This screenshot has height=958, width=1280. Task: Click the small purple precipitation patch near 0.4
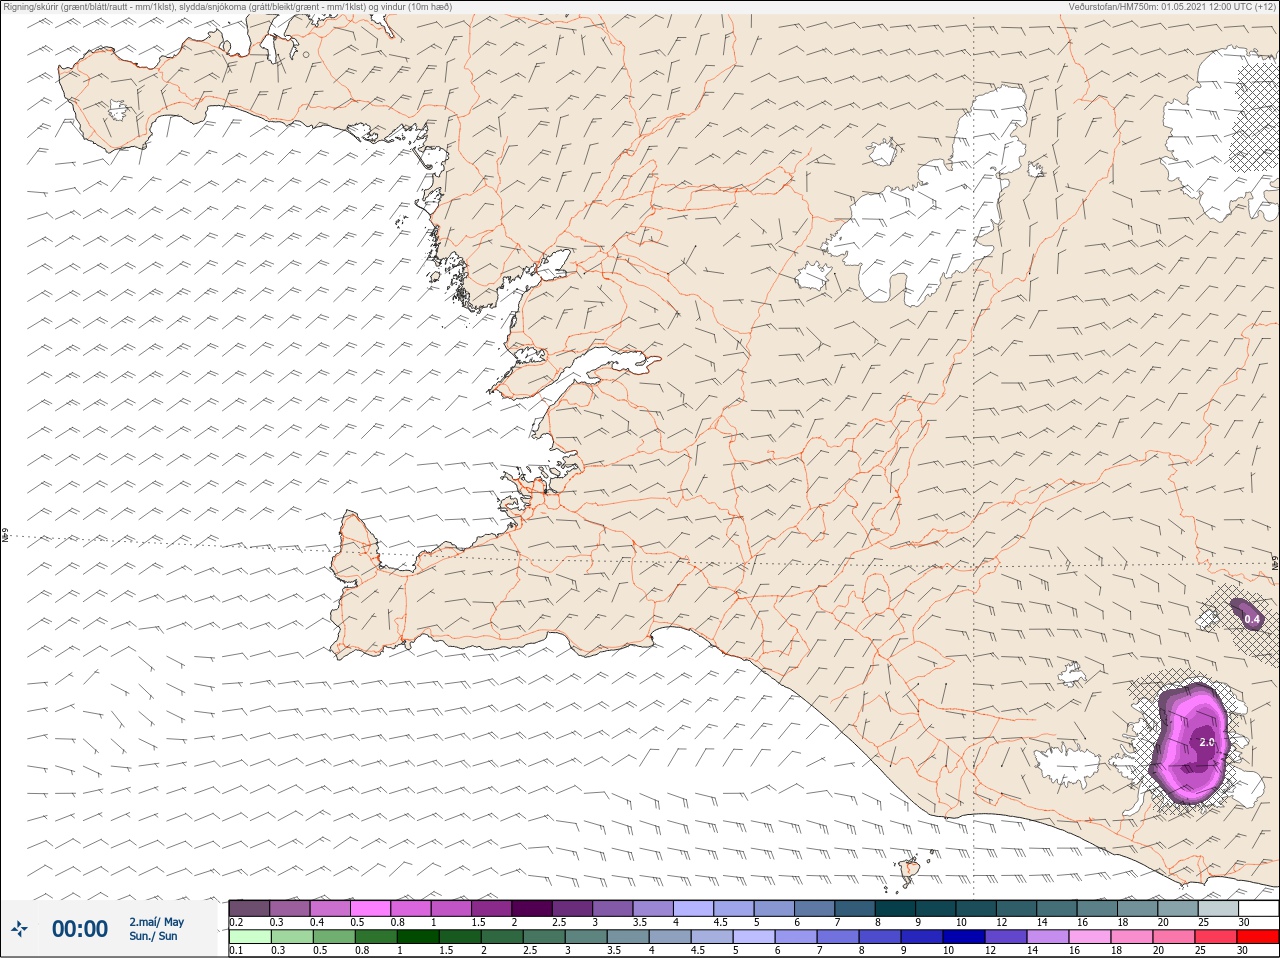[x=1247, y=613]
